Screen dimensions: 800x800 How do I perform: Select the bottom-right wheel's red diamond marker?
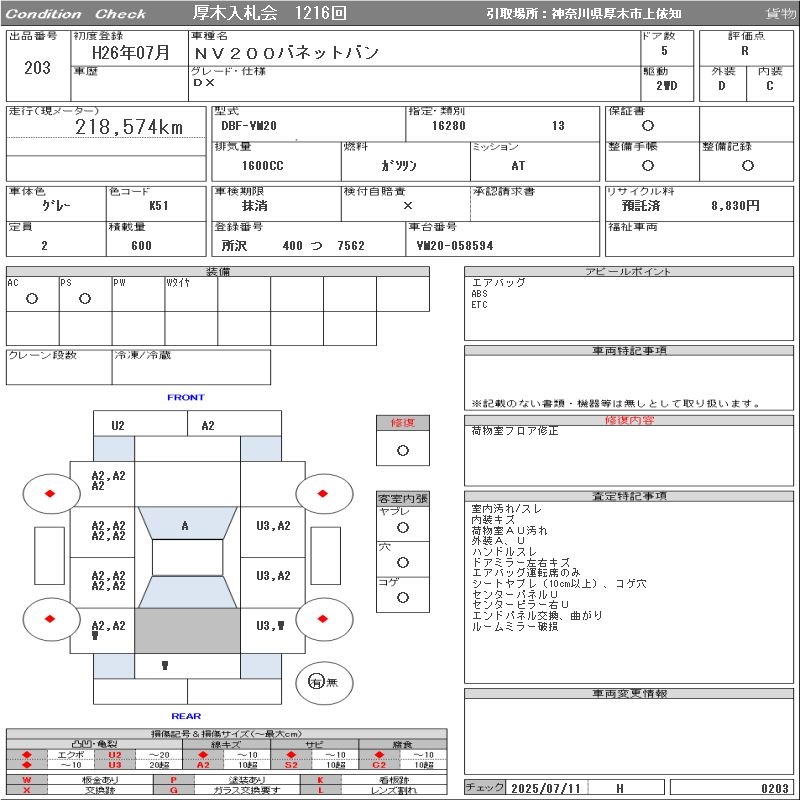[x=323, y=618]
